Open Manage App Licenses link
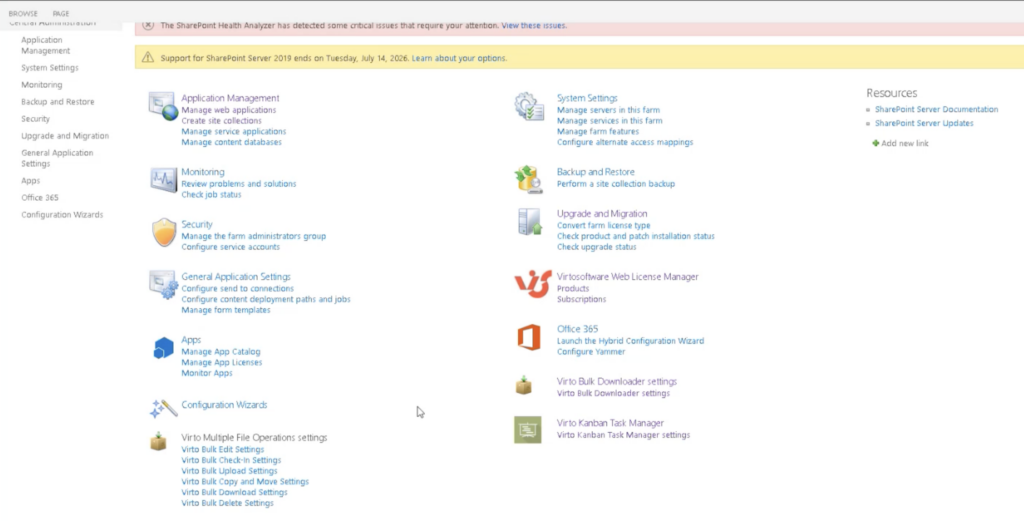The image size is (1024, 521). coord(222,362)
